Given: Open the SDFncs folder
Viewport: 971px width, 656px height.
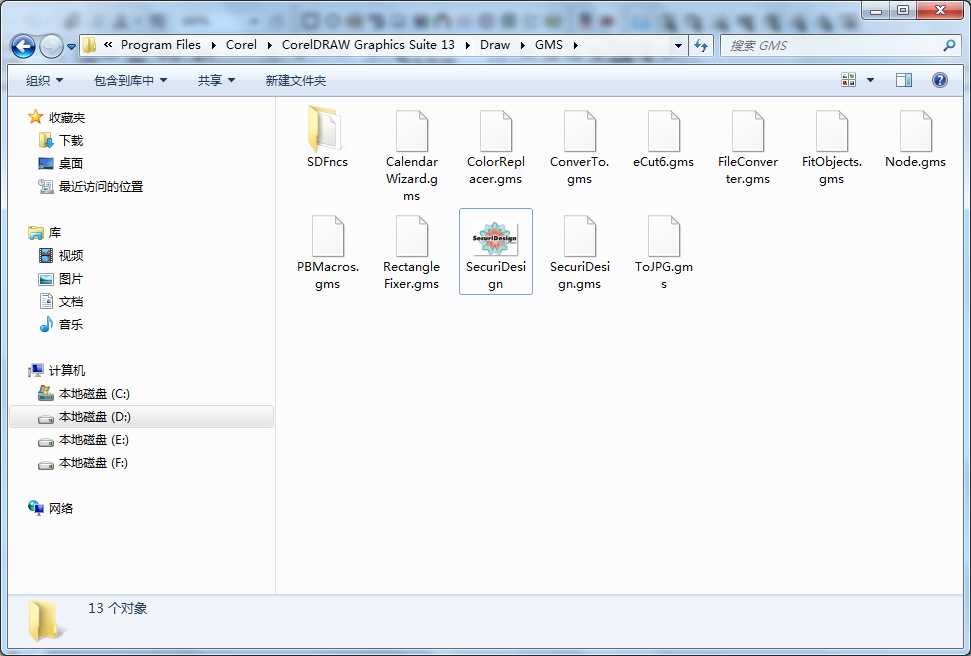Looking at the screenshot, I should 327,138.
